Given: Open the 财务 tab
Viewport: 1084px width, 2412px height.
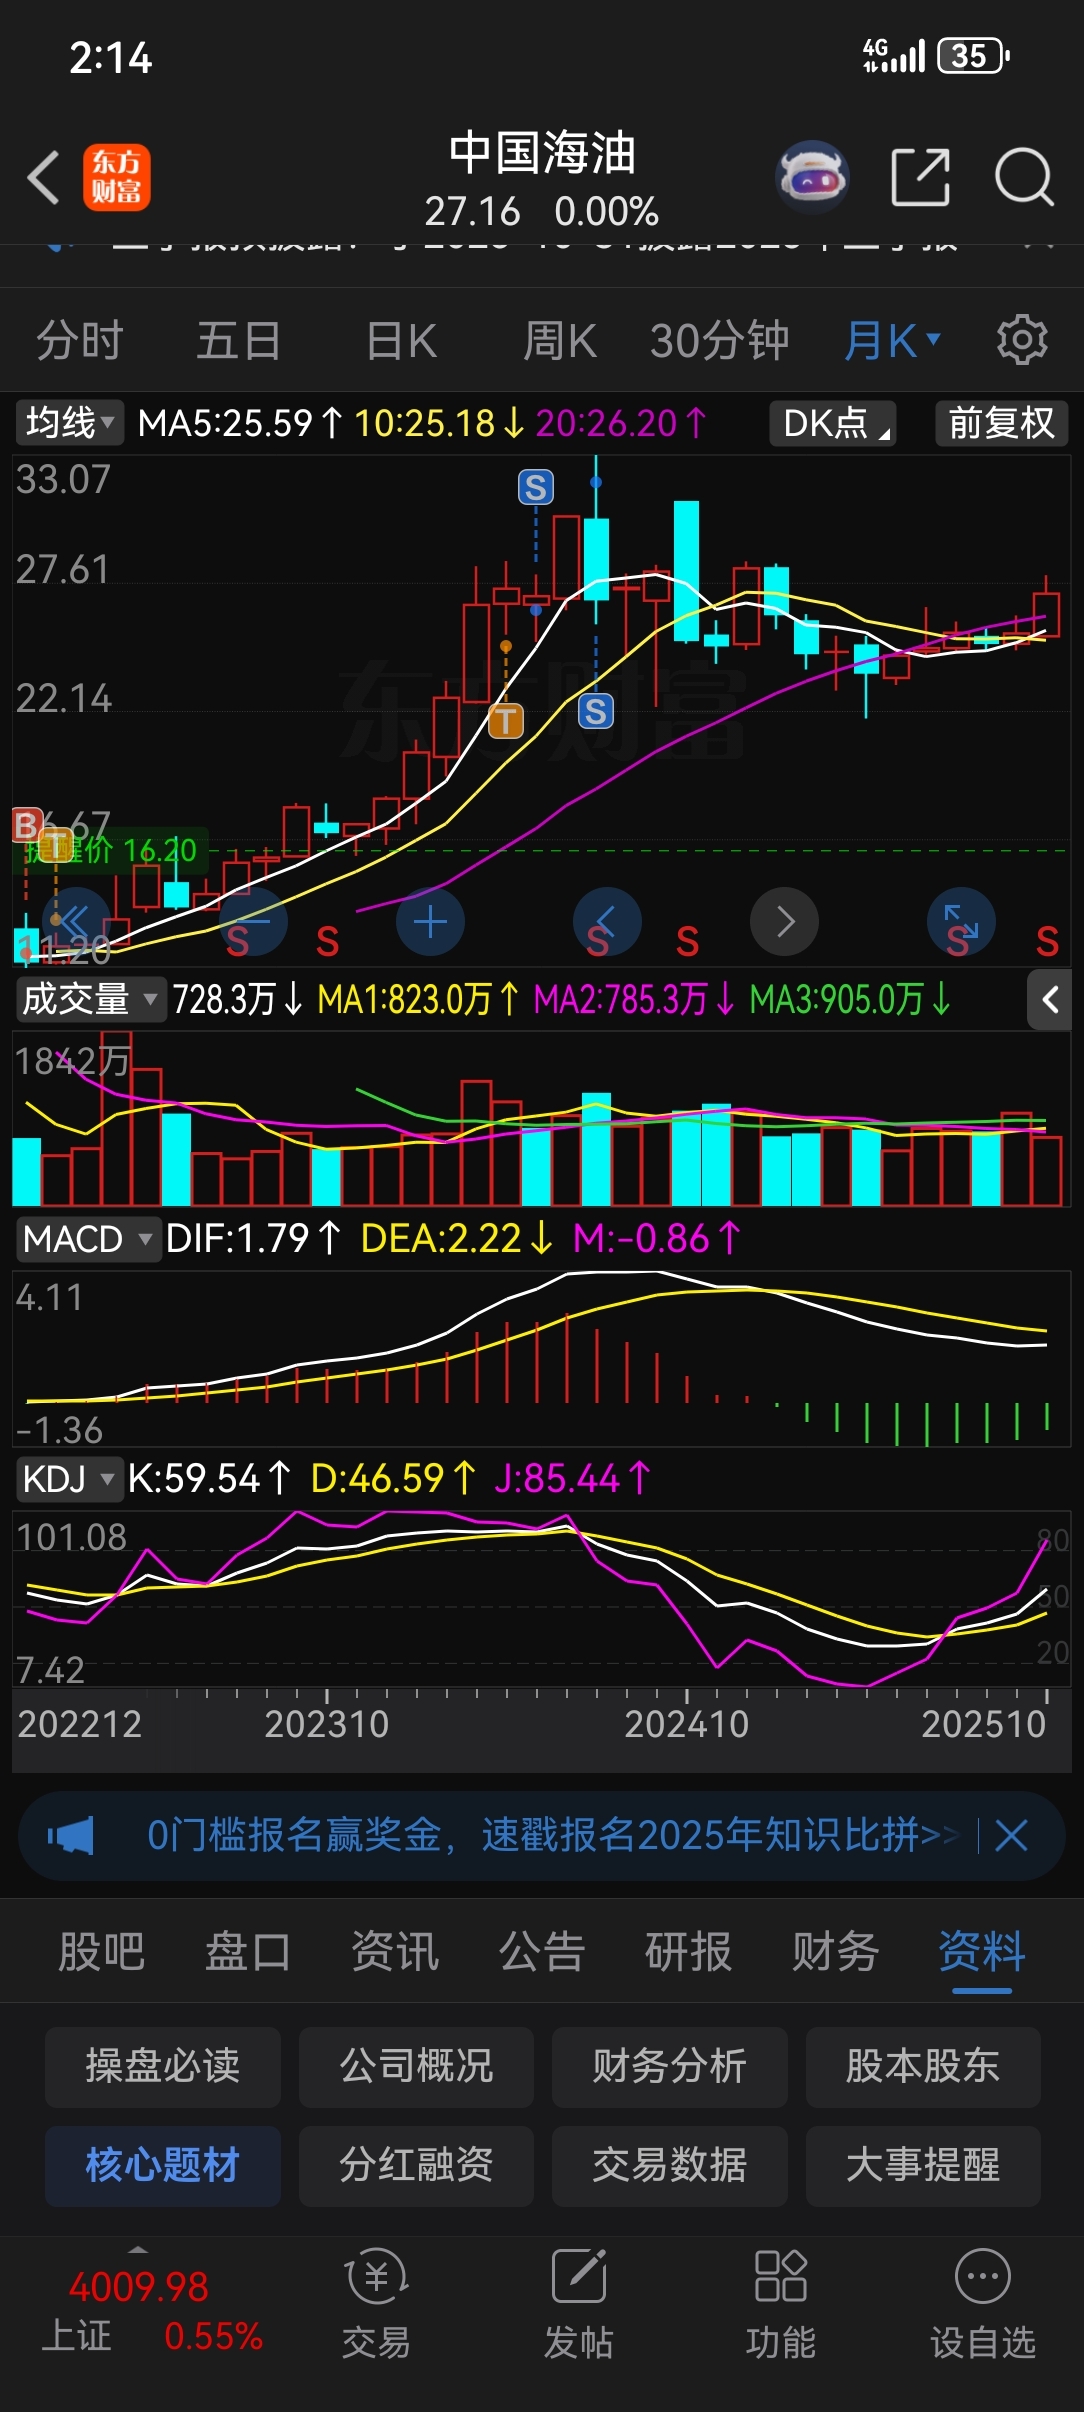Looking at the screenshot, I should (x=835, y=1951).
